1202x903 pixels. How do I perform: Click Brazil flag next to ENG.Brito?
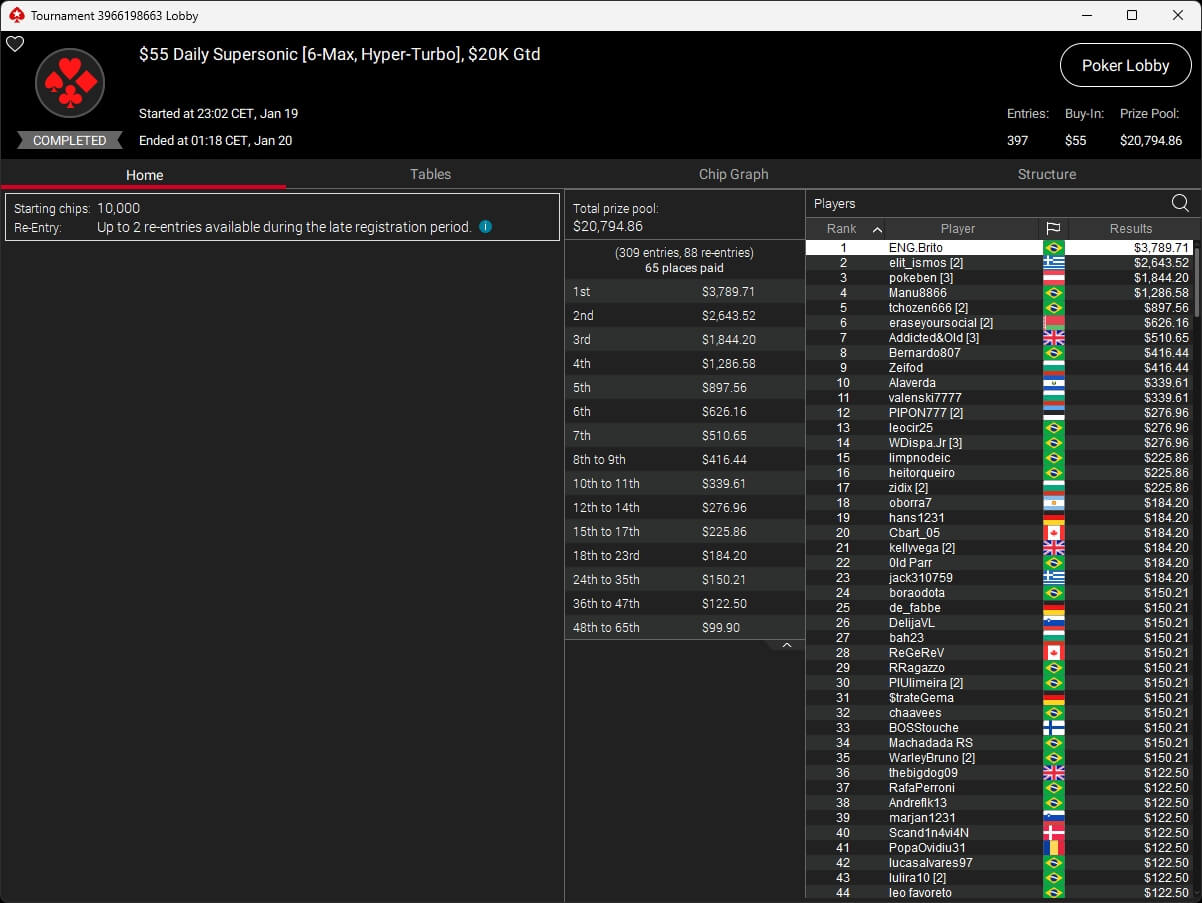click(x=1053, y=248)
